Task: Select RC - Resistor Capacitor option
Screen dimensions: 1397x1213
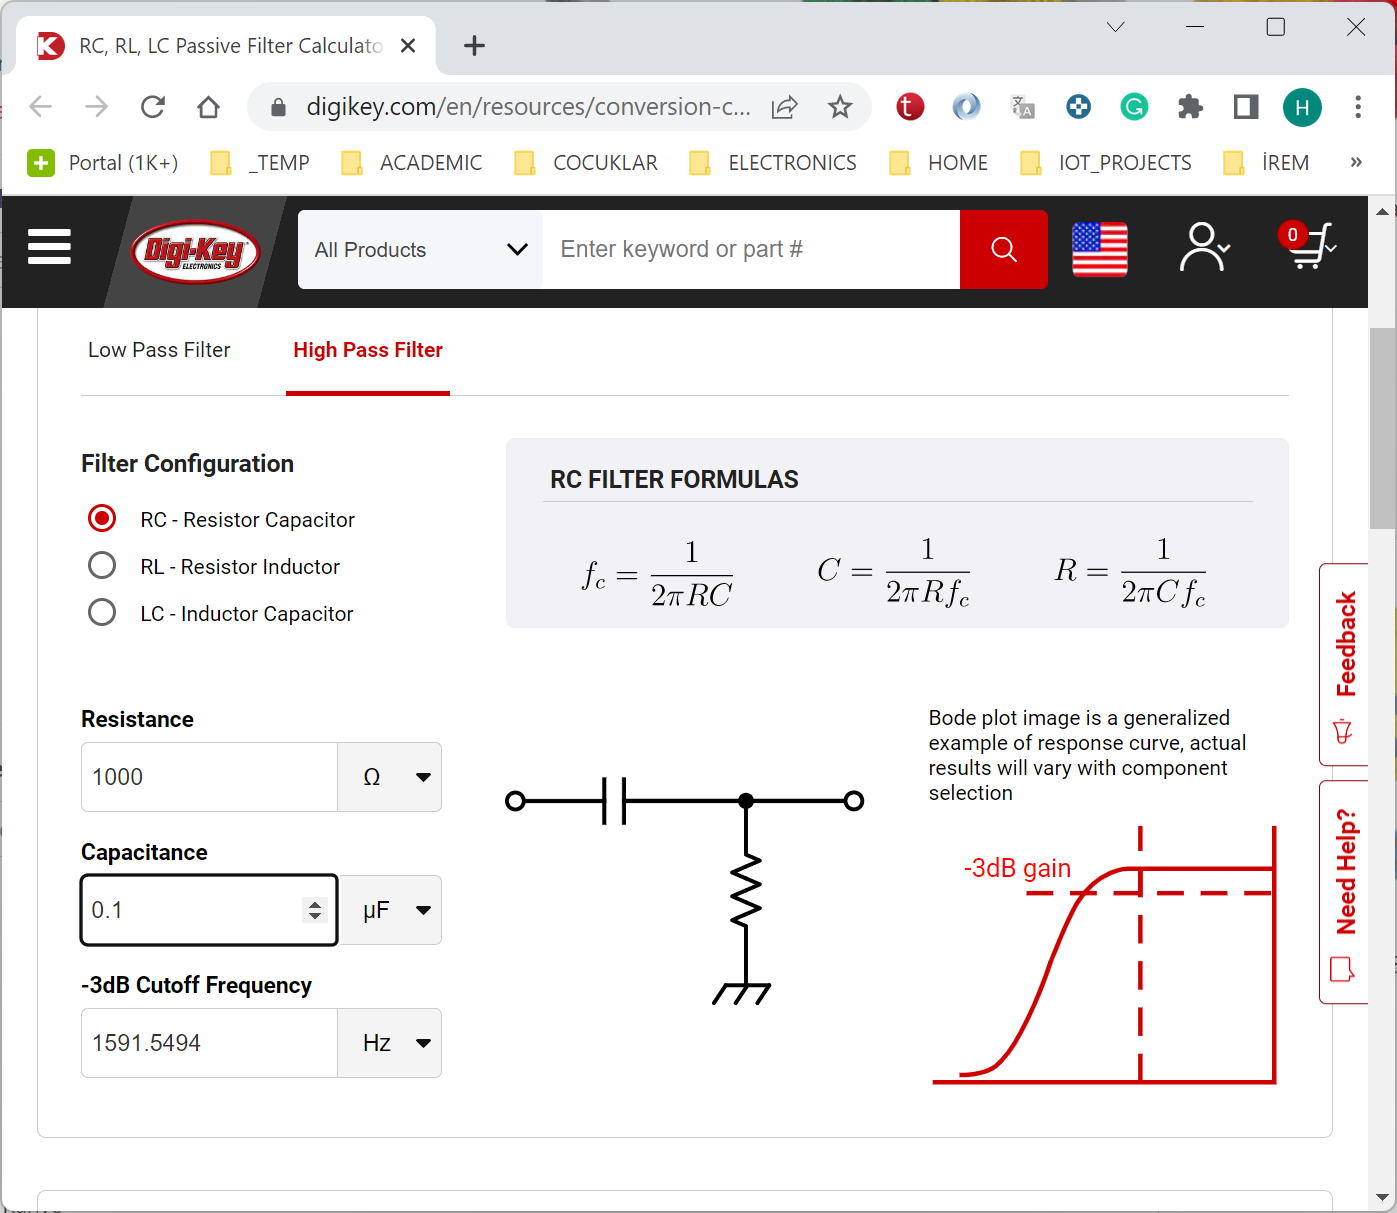Action: pos(102,519)
